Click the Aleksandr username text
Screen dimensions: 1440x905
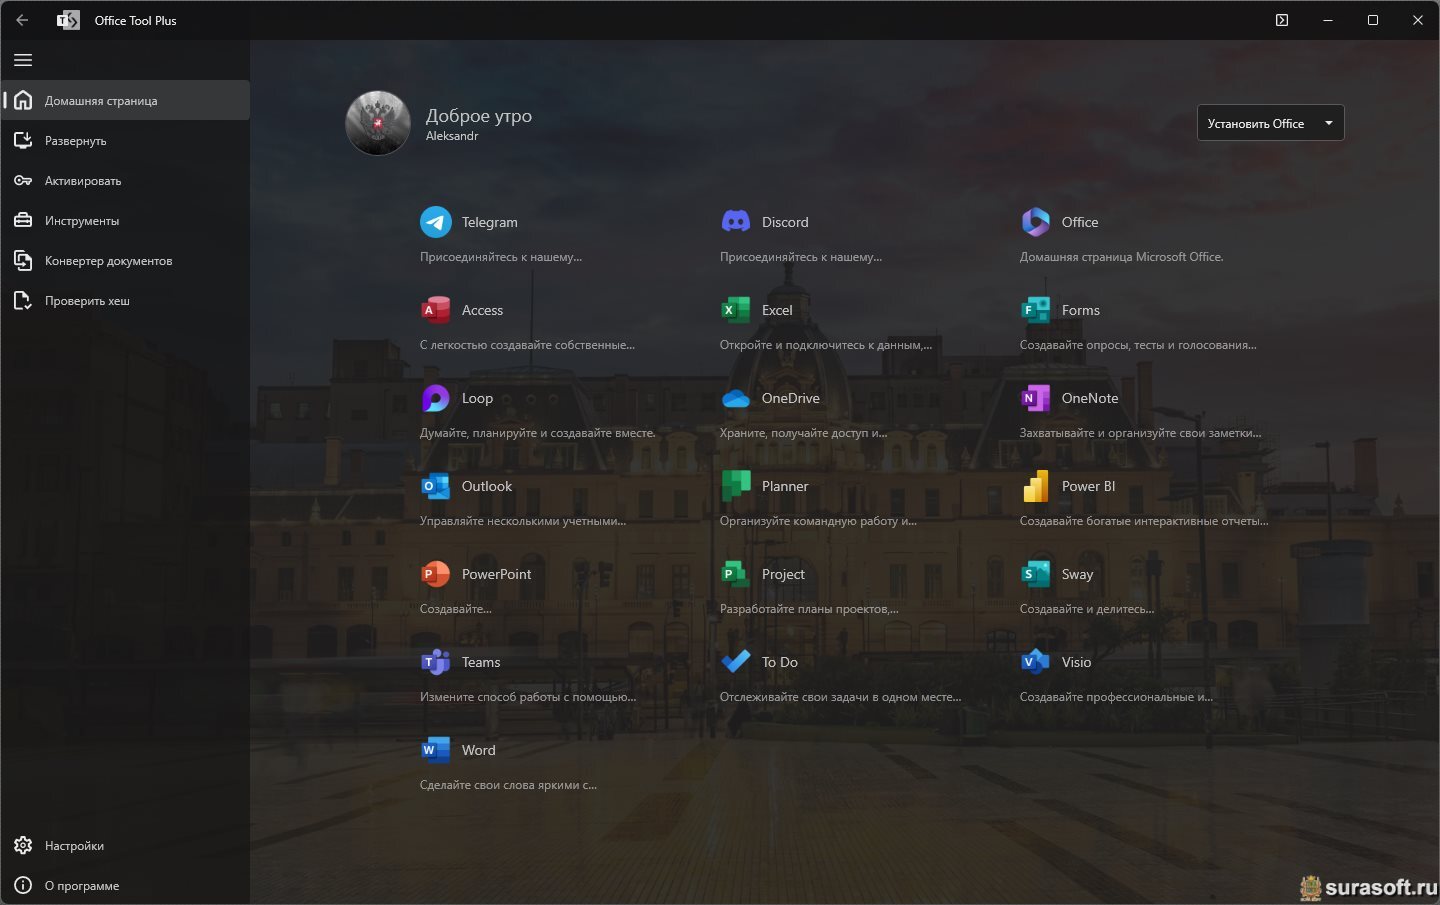[x=452, y=136]
